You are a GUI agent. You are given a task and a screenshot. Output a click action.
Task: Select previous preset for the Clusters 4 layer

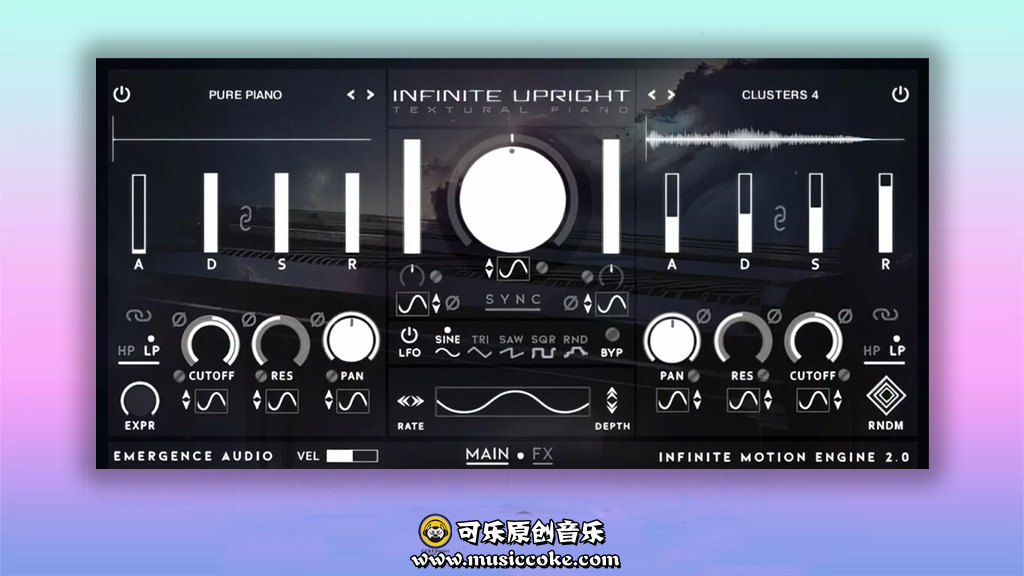[x=652, y=95]
